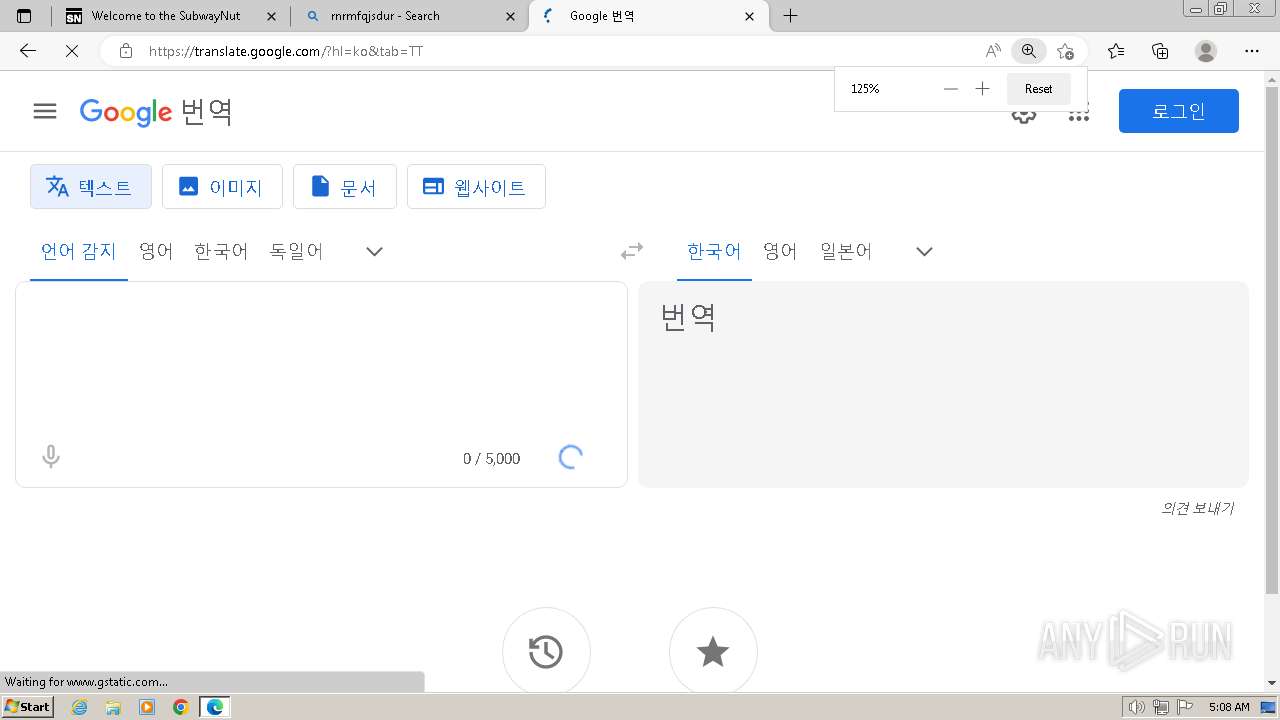The height and width of the screenshot is (720, 1280).
Task: Decrease zoom with the minus button
Action: point(951,89)
